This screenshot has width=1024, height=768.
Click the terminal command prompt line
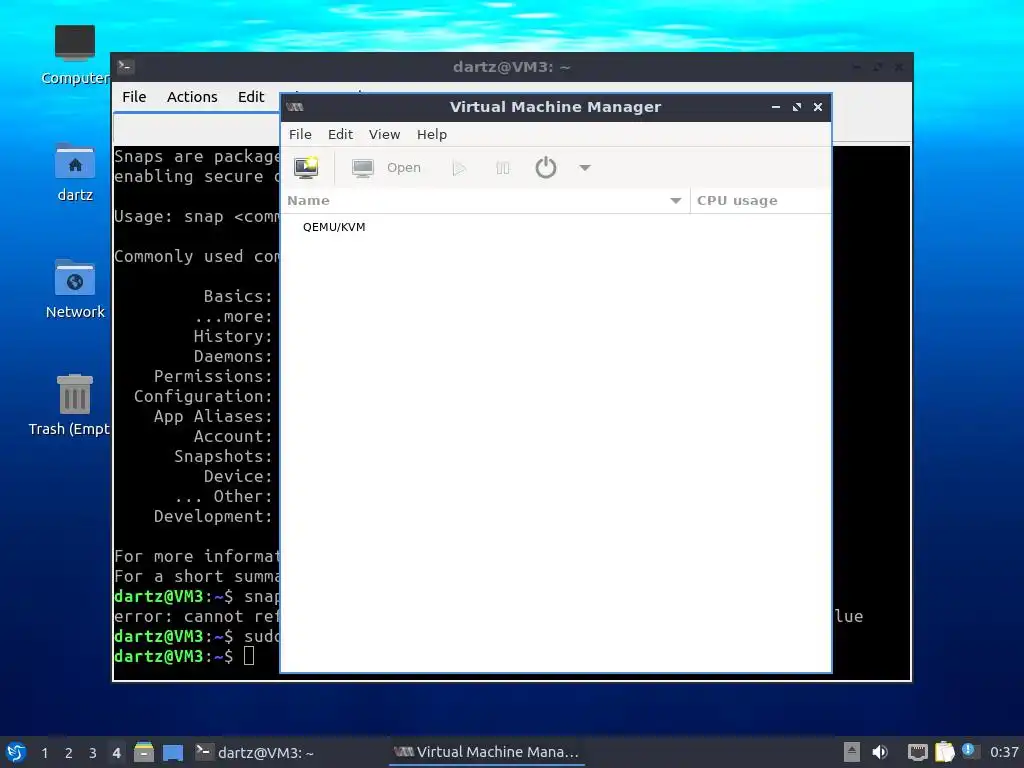click(196, 656)
